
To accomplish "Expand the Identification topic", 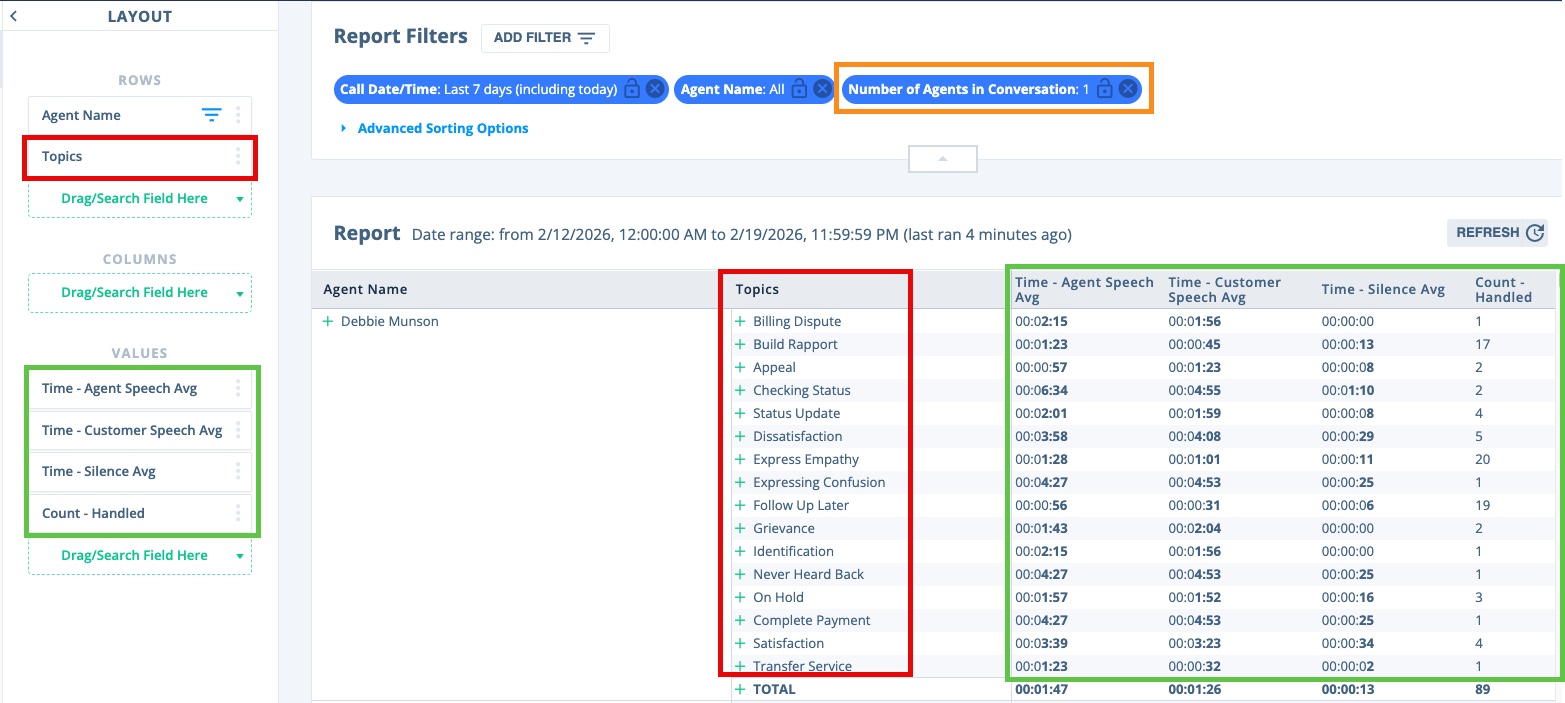I will [741, 552].
